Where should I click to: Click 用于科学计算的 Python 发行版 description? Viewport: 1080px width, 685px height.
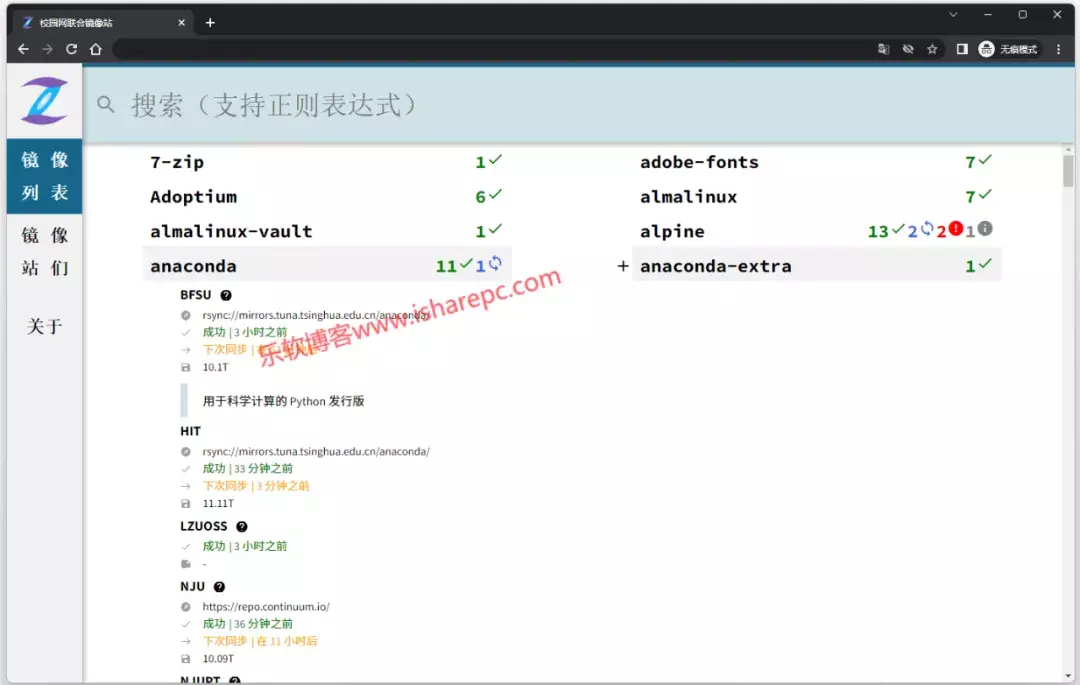coord(283,401)
